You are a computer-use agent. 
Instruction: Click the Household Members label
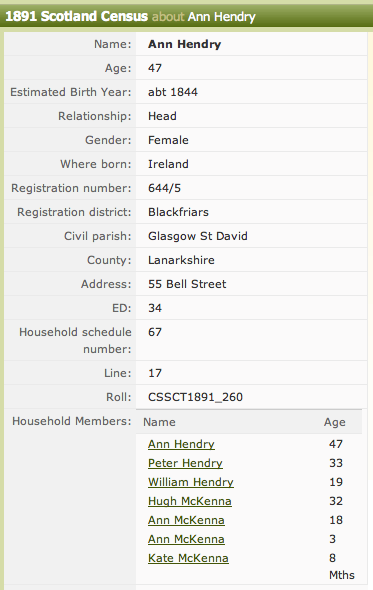[72, 421]
